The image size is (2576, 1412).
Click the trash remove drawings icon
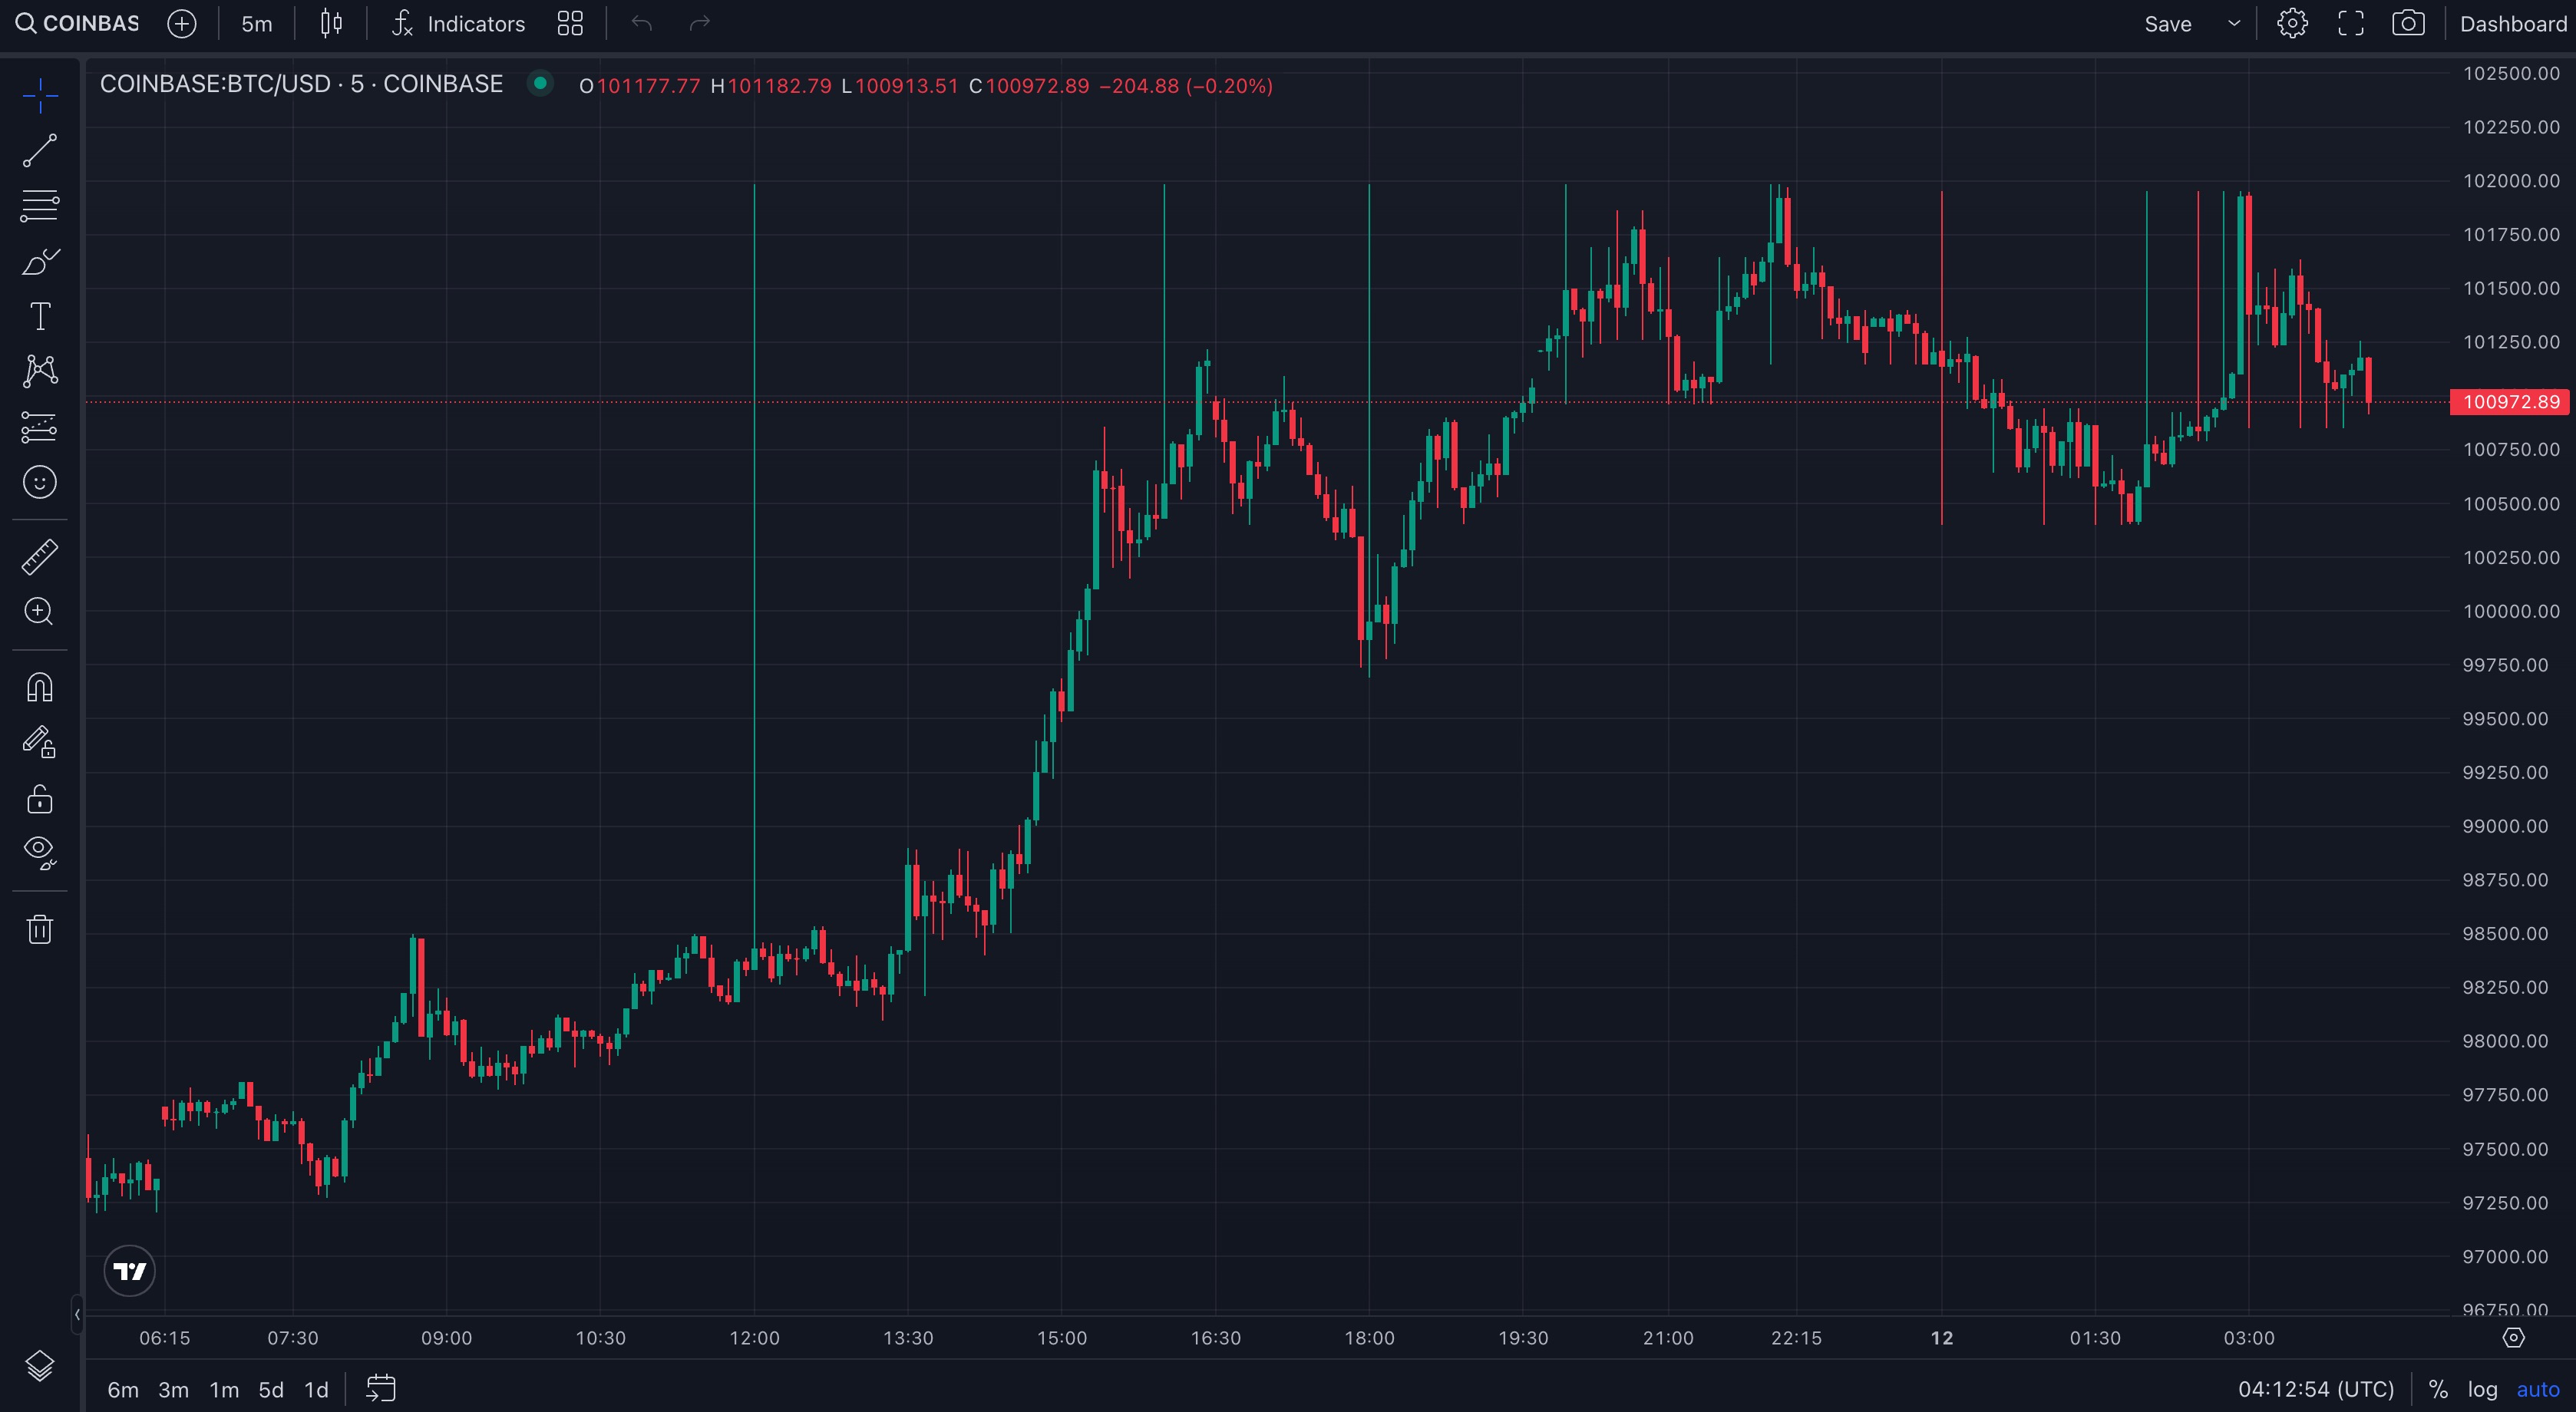pyautogui.click(x=40, y=929)
